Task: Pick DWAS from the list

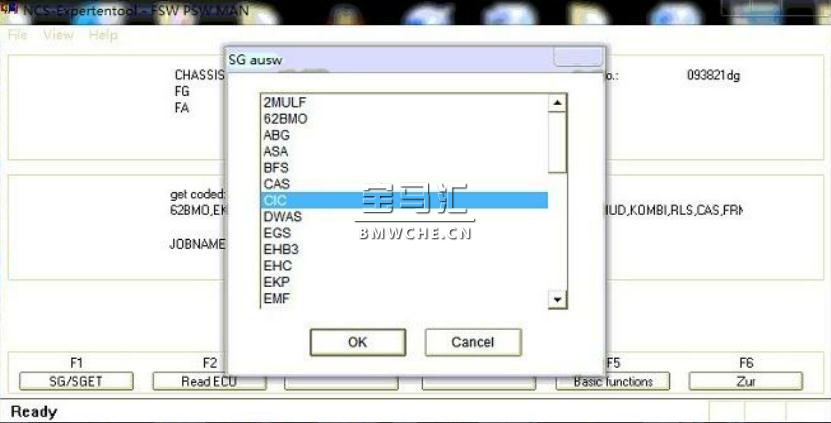Action: [405, 217]
